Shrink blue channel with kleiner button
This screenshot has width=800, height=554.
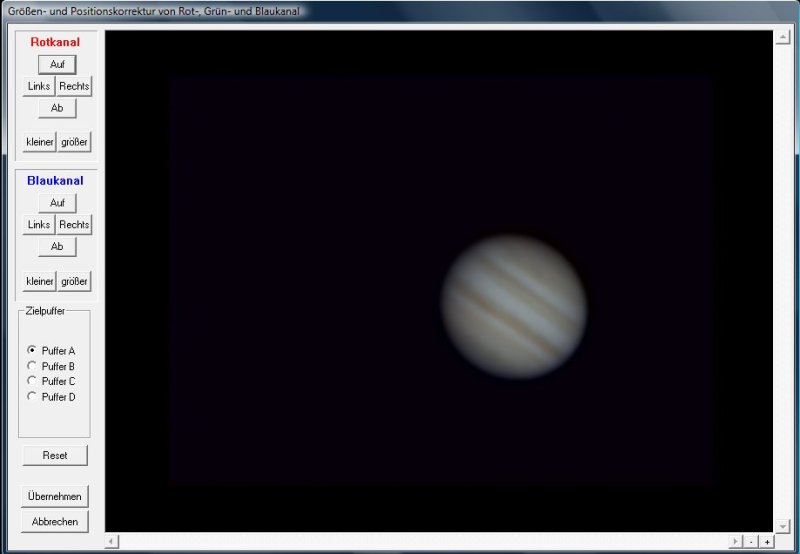(x=39, y=281)
